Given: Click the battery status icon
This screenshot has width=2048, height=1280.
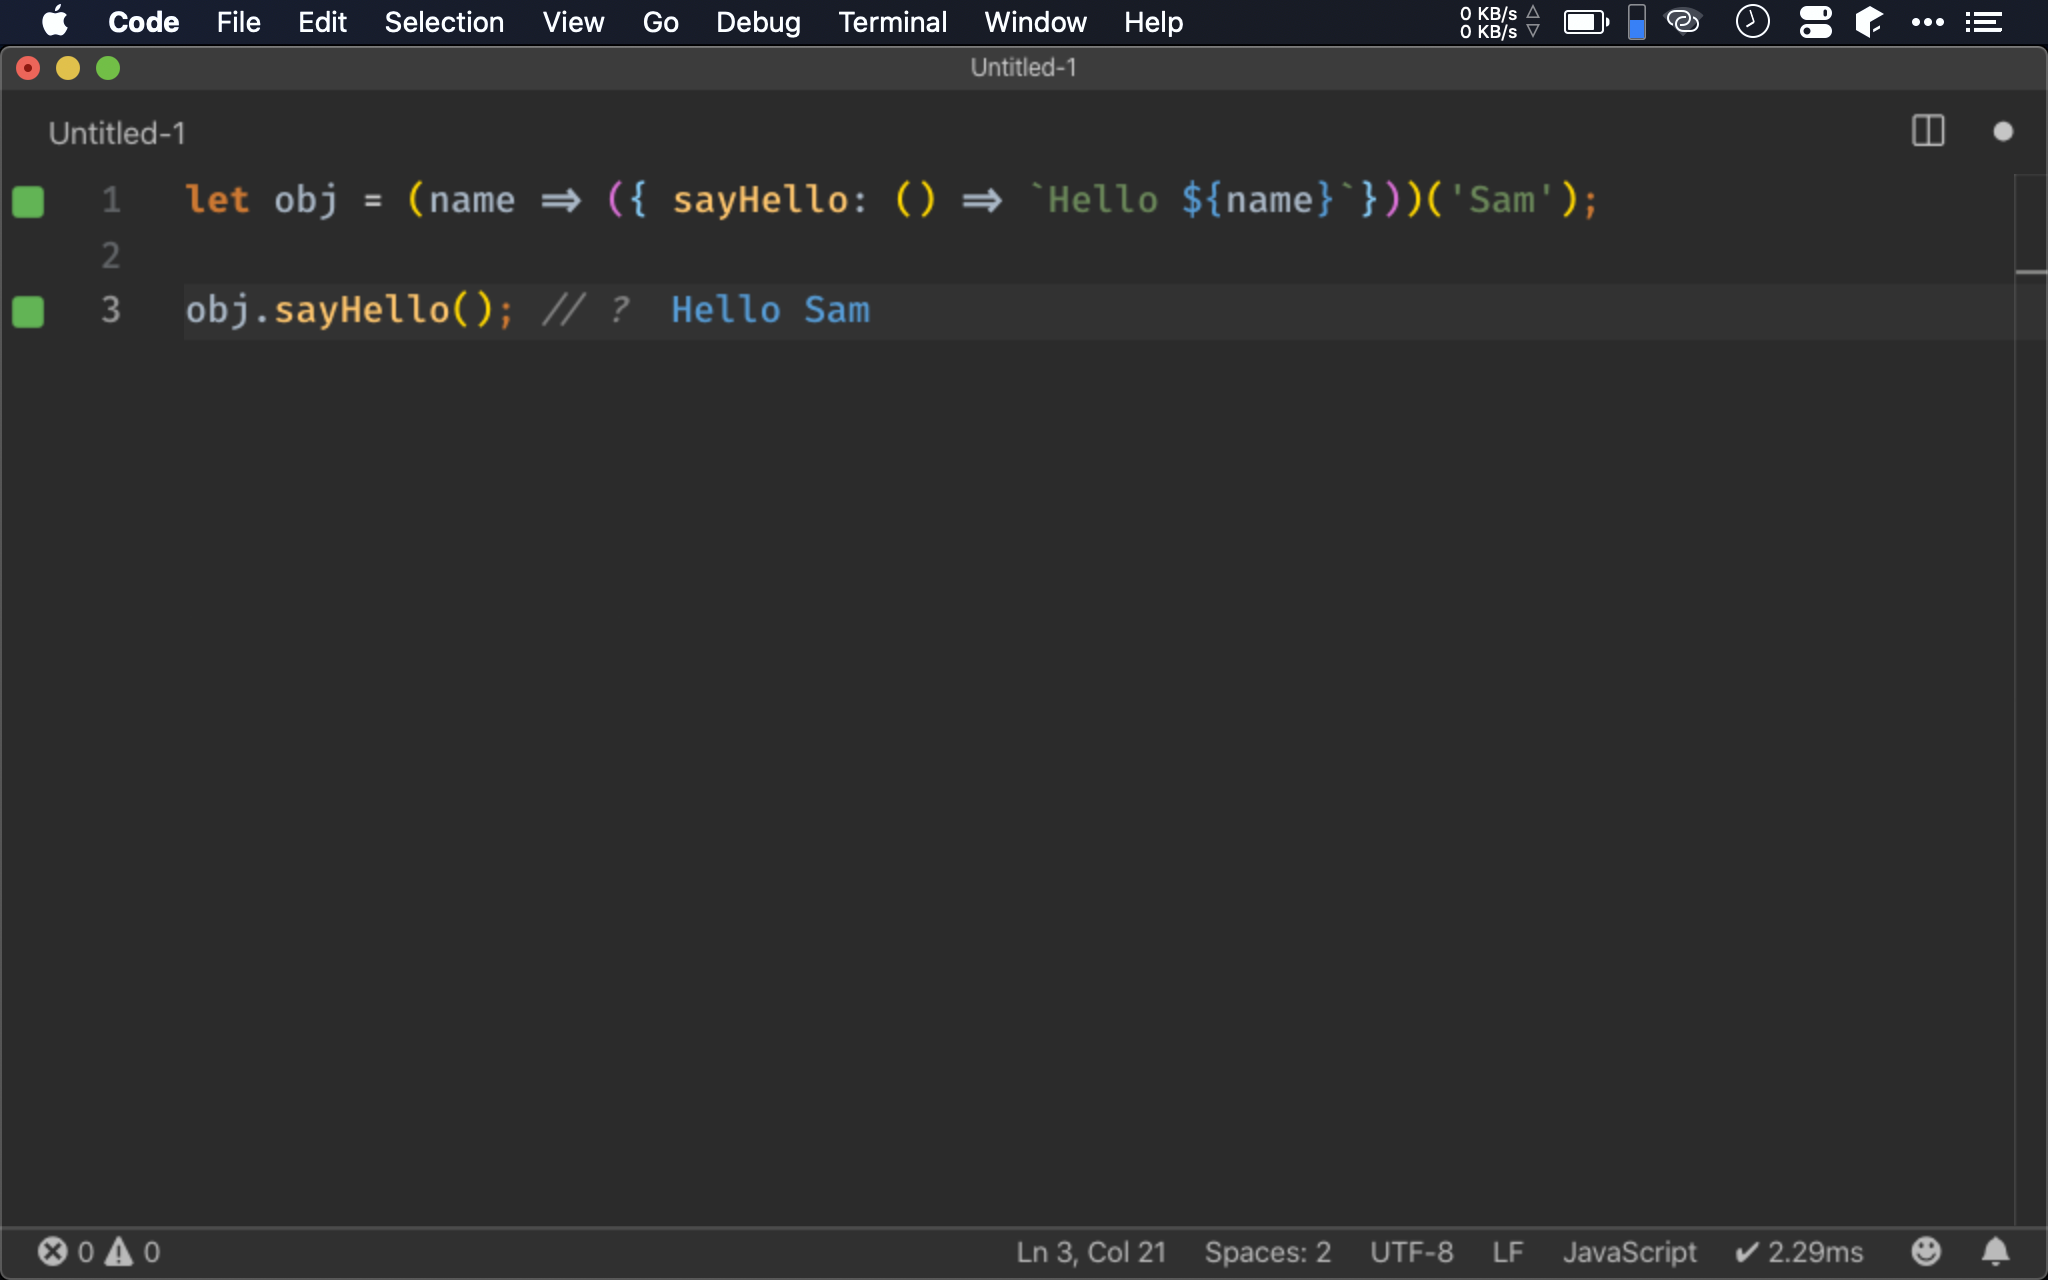Looking at the screenshot, I should click(1586, 21).
